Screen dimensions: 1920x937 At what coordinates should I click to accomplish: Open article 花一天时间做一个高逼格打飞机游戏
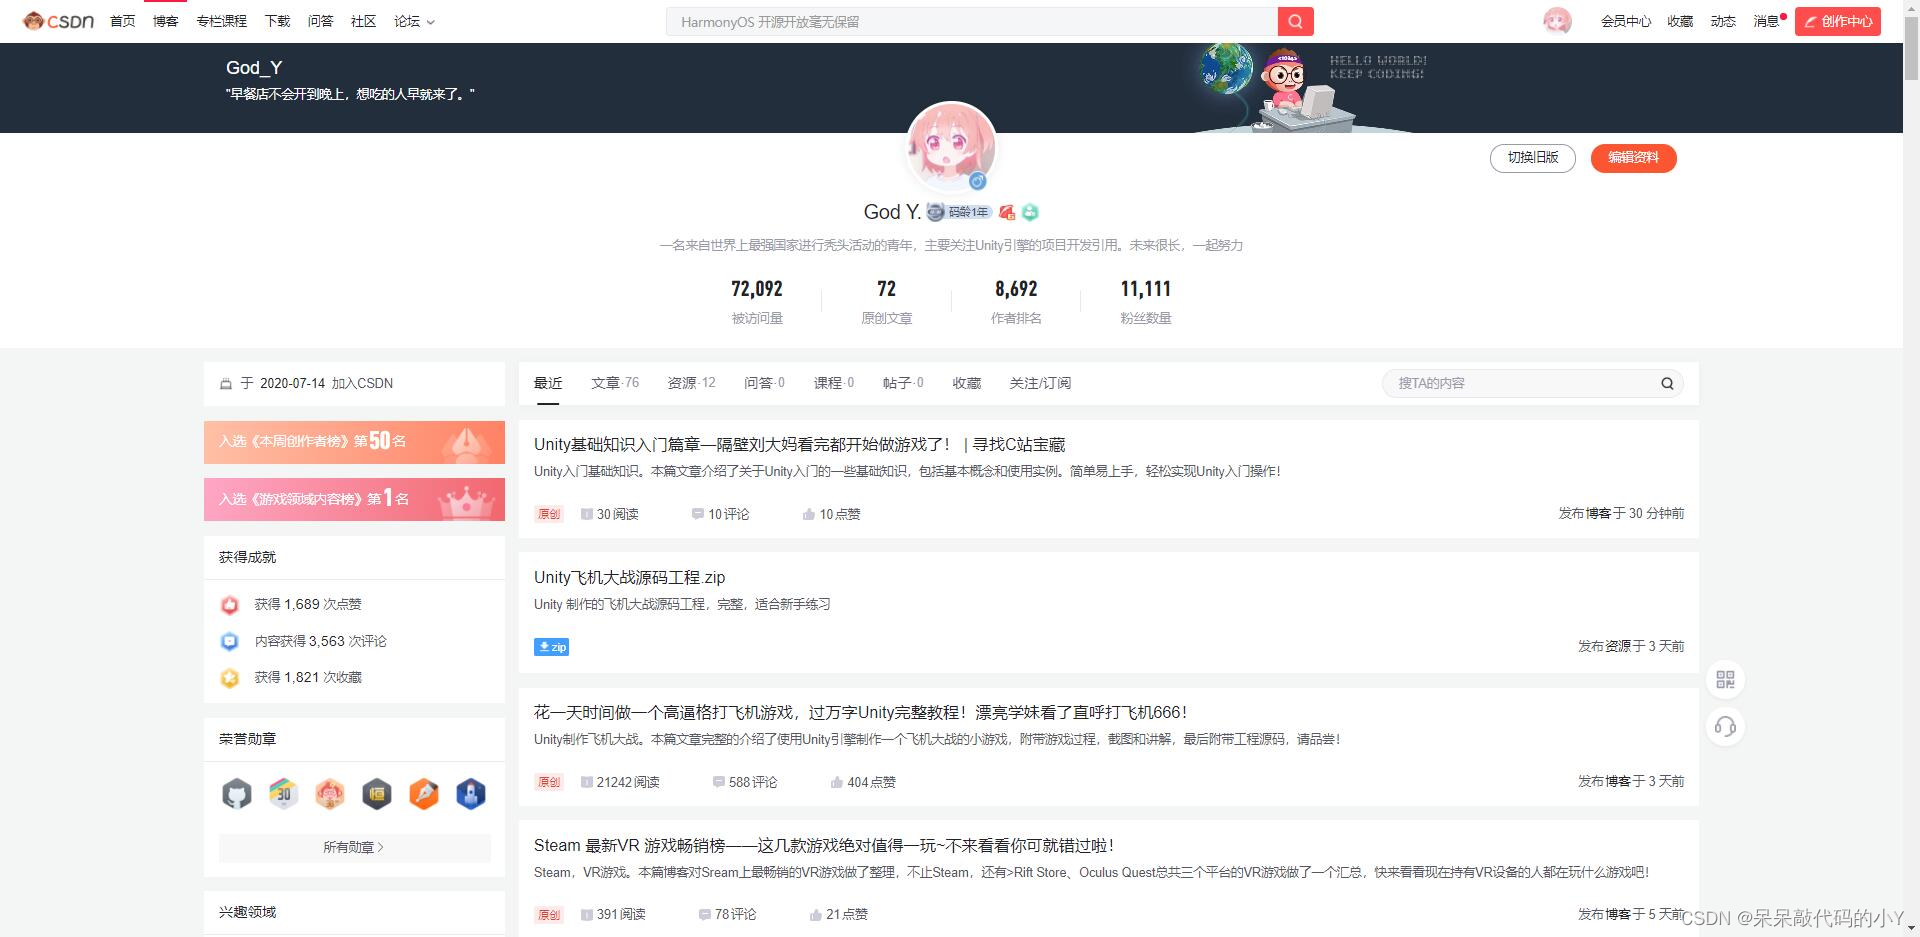860,713
